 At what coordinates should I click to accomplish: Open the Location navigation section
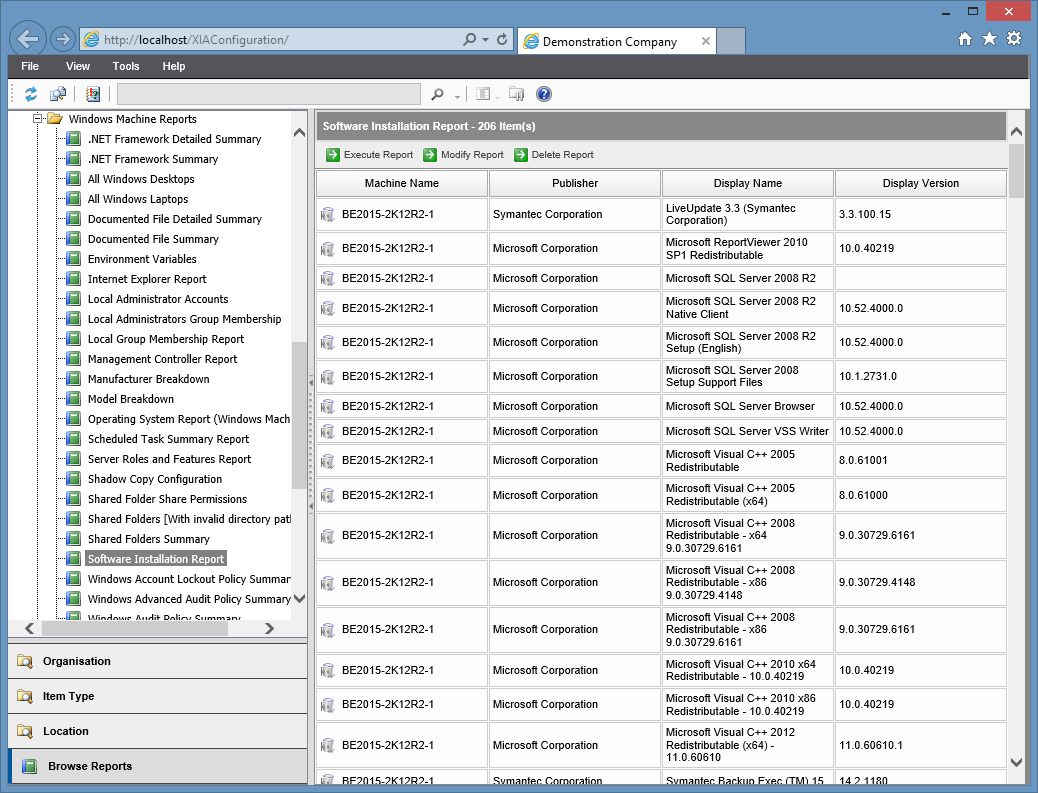pyautogui.click(x=158, y=731)
